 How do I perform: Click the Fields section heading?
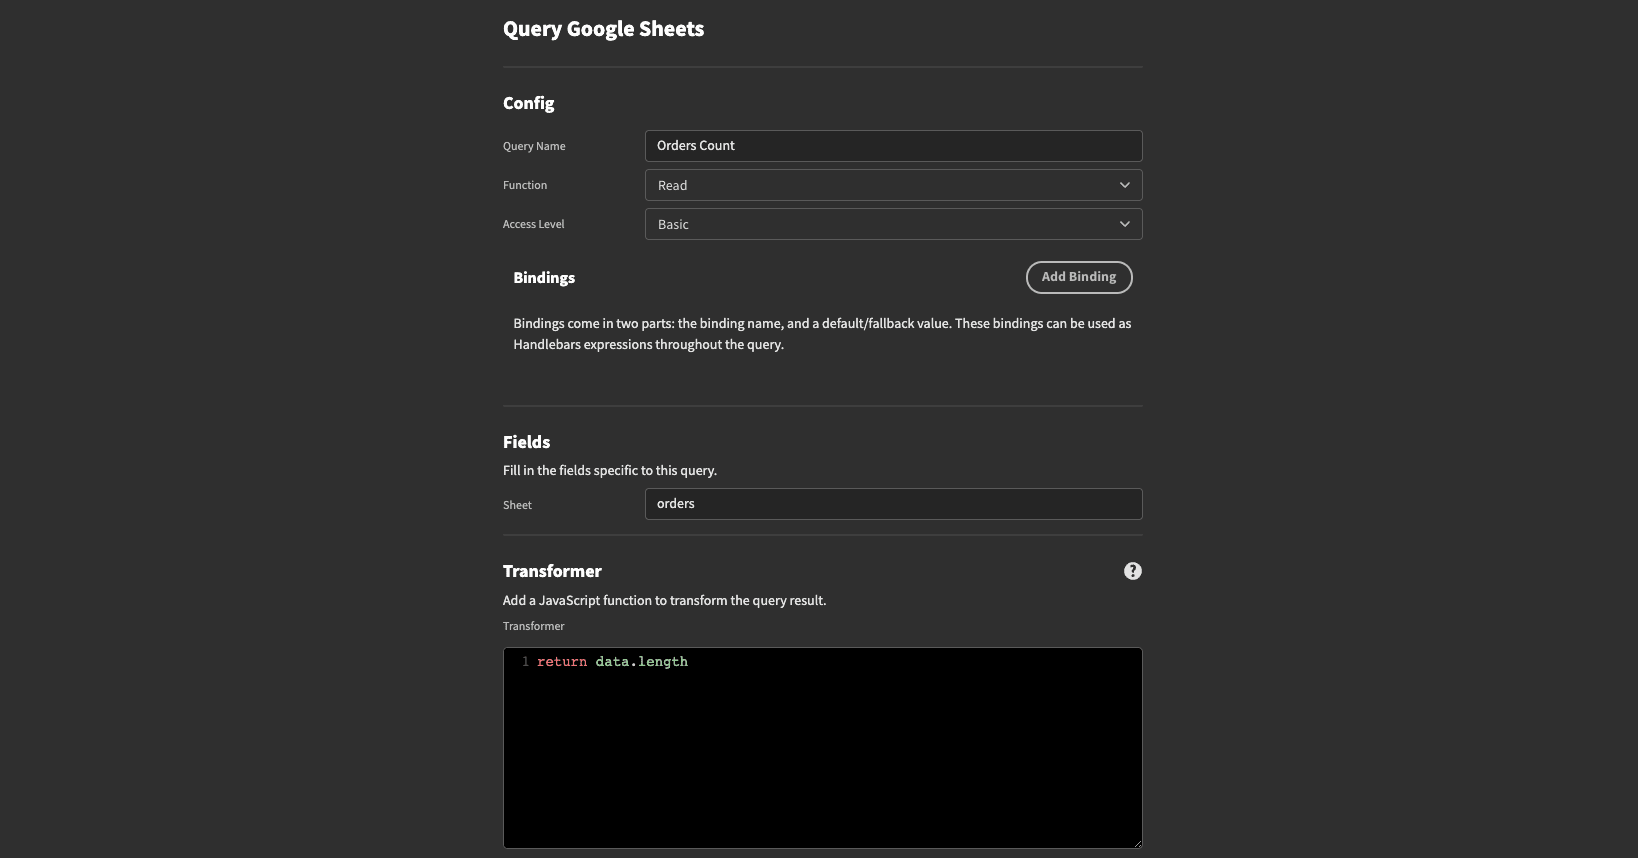pos(526,442)
